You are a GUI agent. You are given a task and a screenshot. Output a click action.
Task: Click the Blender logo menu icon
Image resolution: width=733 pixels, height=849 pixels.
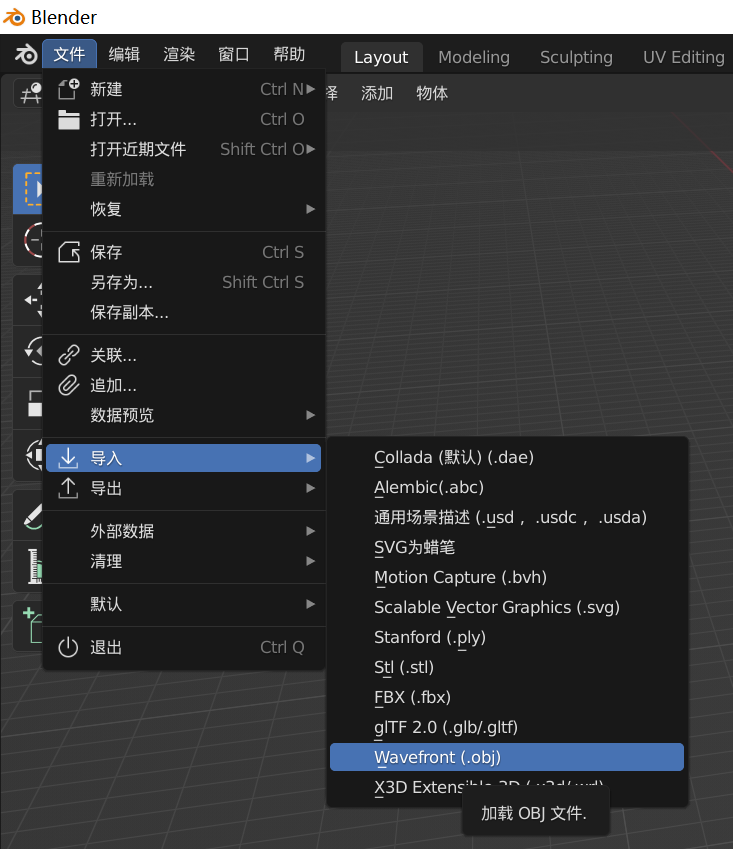[25, 54]
